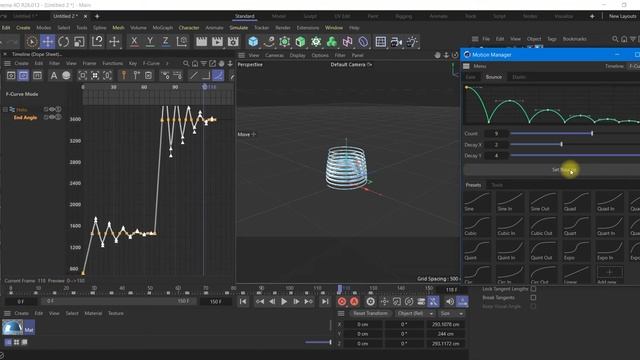Open the Size coordinate dropdown
Screen dimensions: 640x360
click(451, 313)
